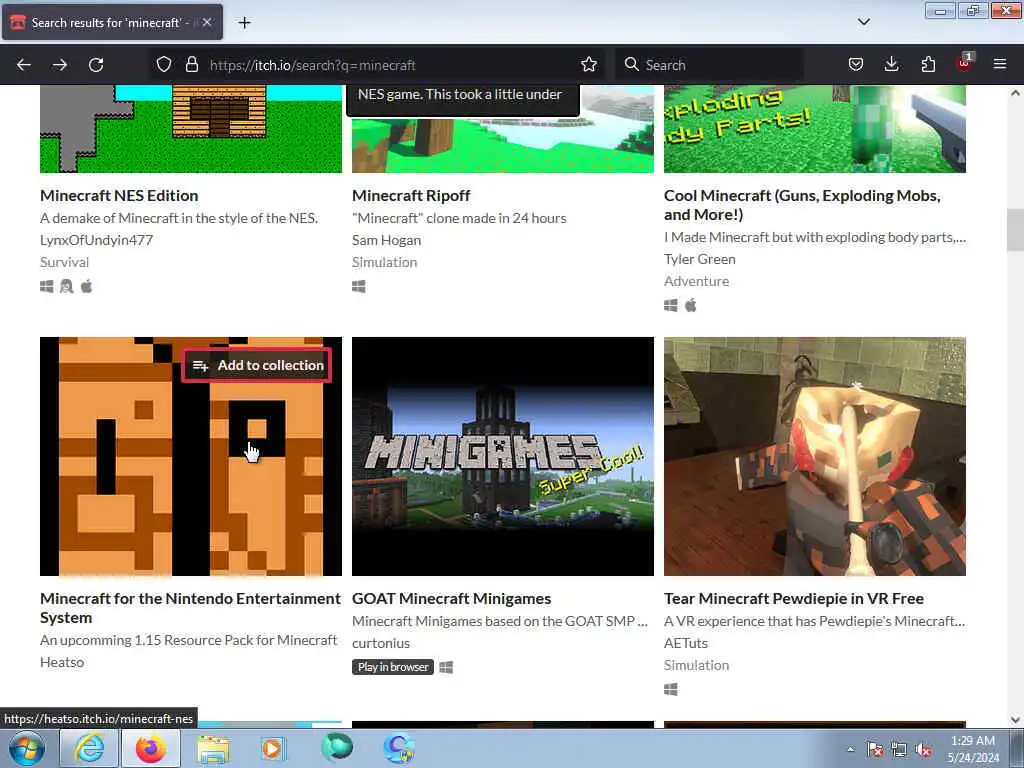The height and width of the screenshot is (768, 1024).
Task: Click Linux platform icon under Minecraft NES Edition
Action: [x=66, y=286]
